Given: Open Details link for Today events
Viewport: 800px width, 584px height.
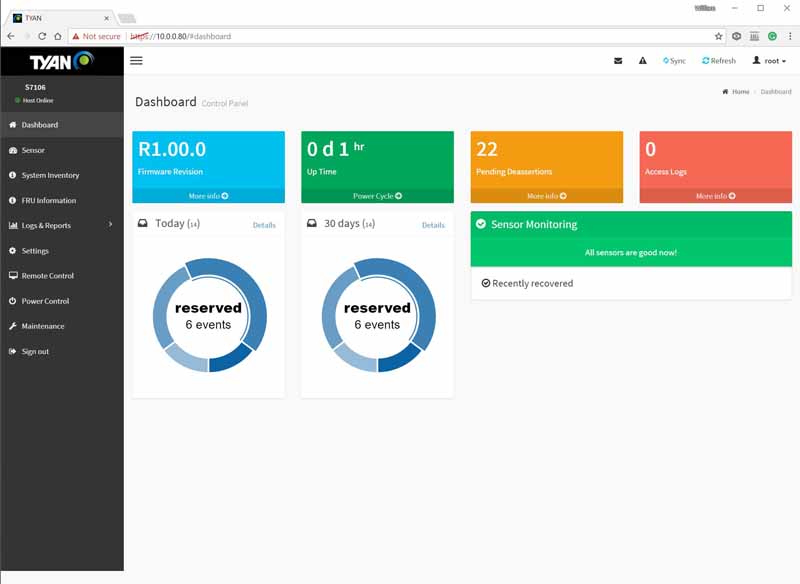Looking at the screenshot, I should [264, 225].
